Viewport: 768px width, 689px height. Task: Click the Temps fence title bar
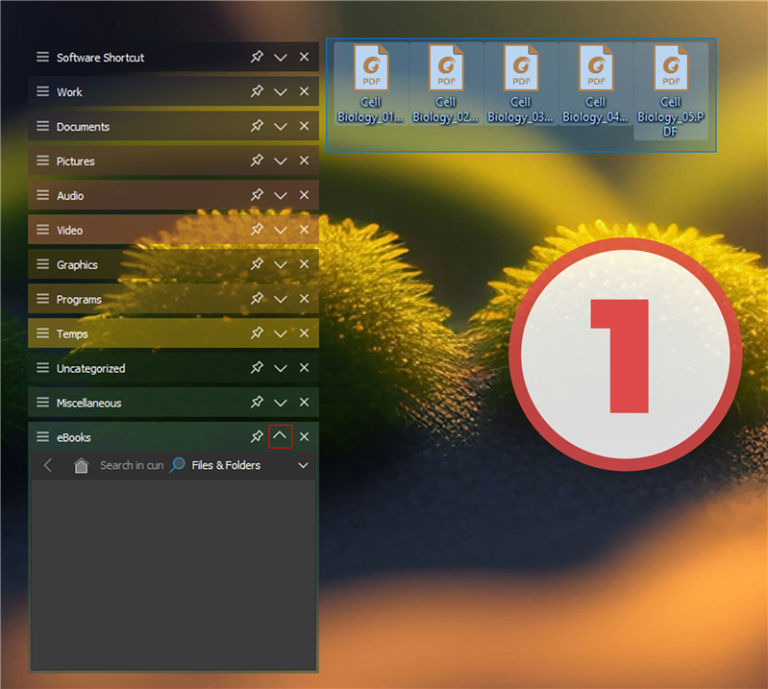tap(173, 333)
